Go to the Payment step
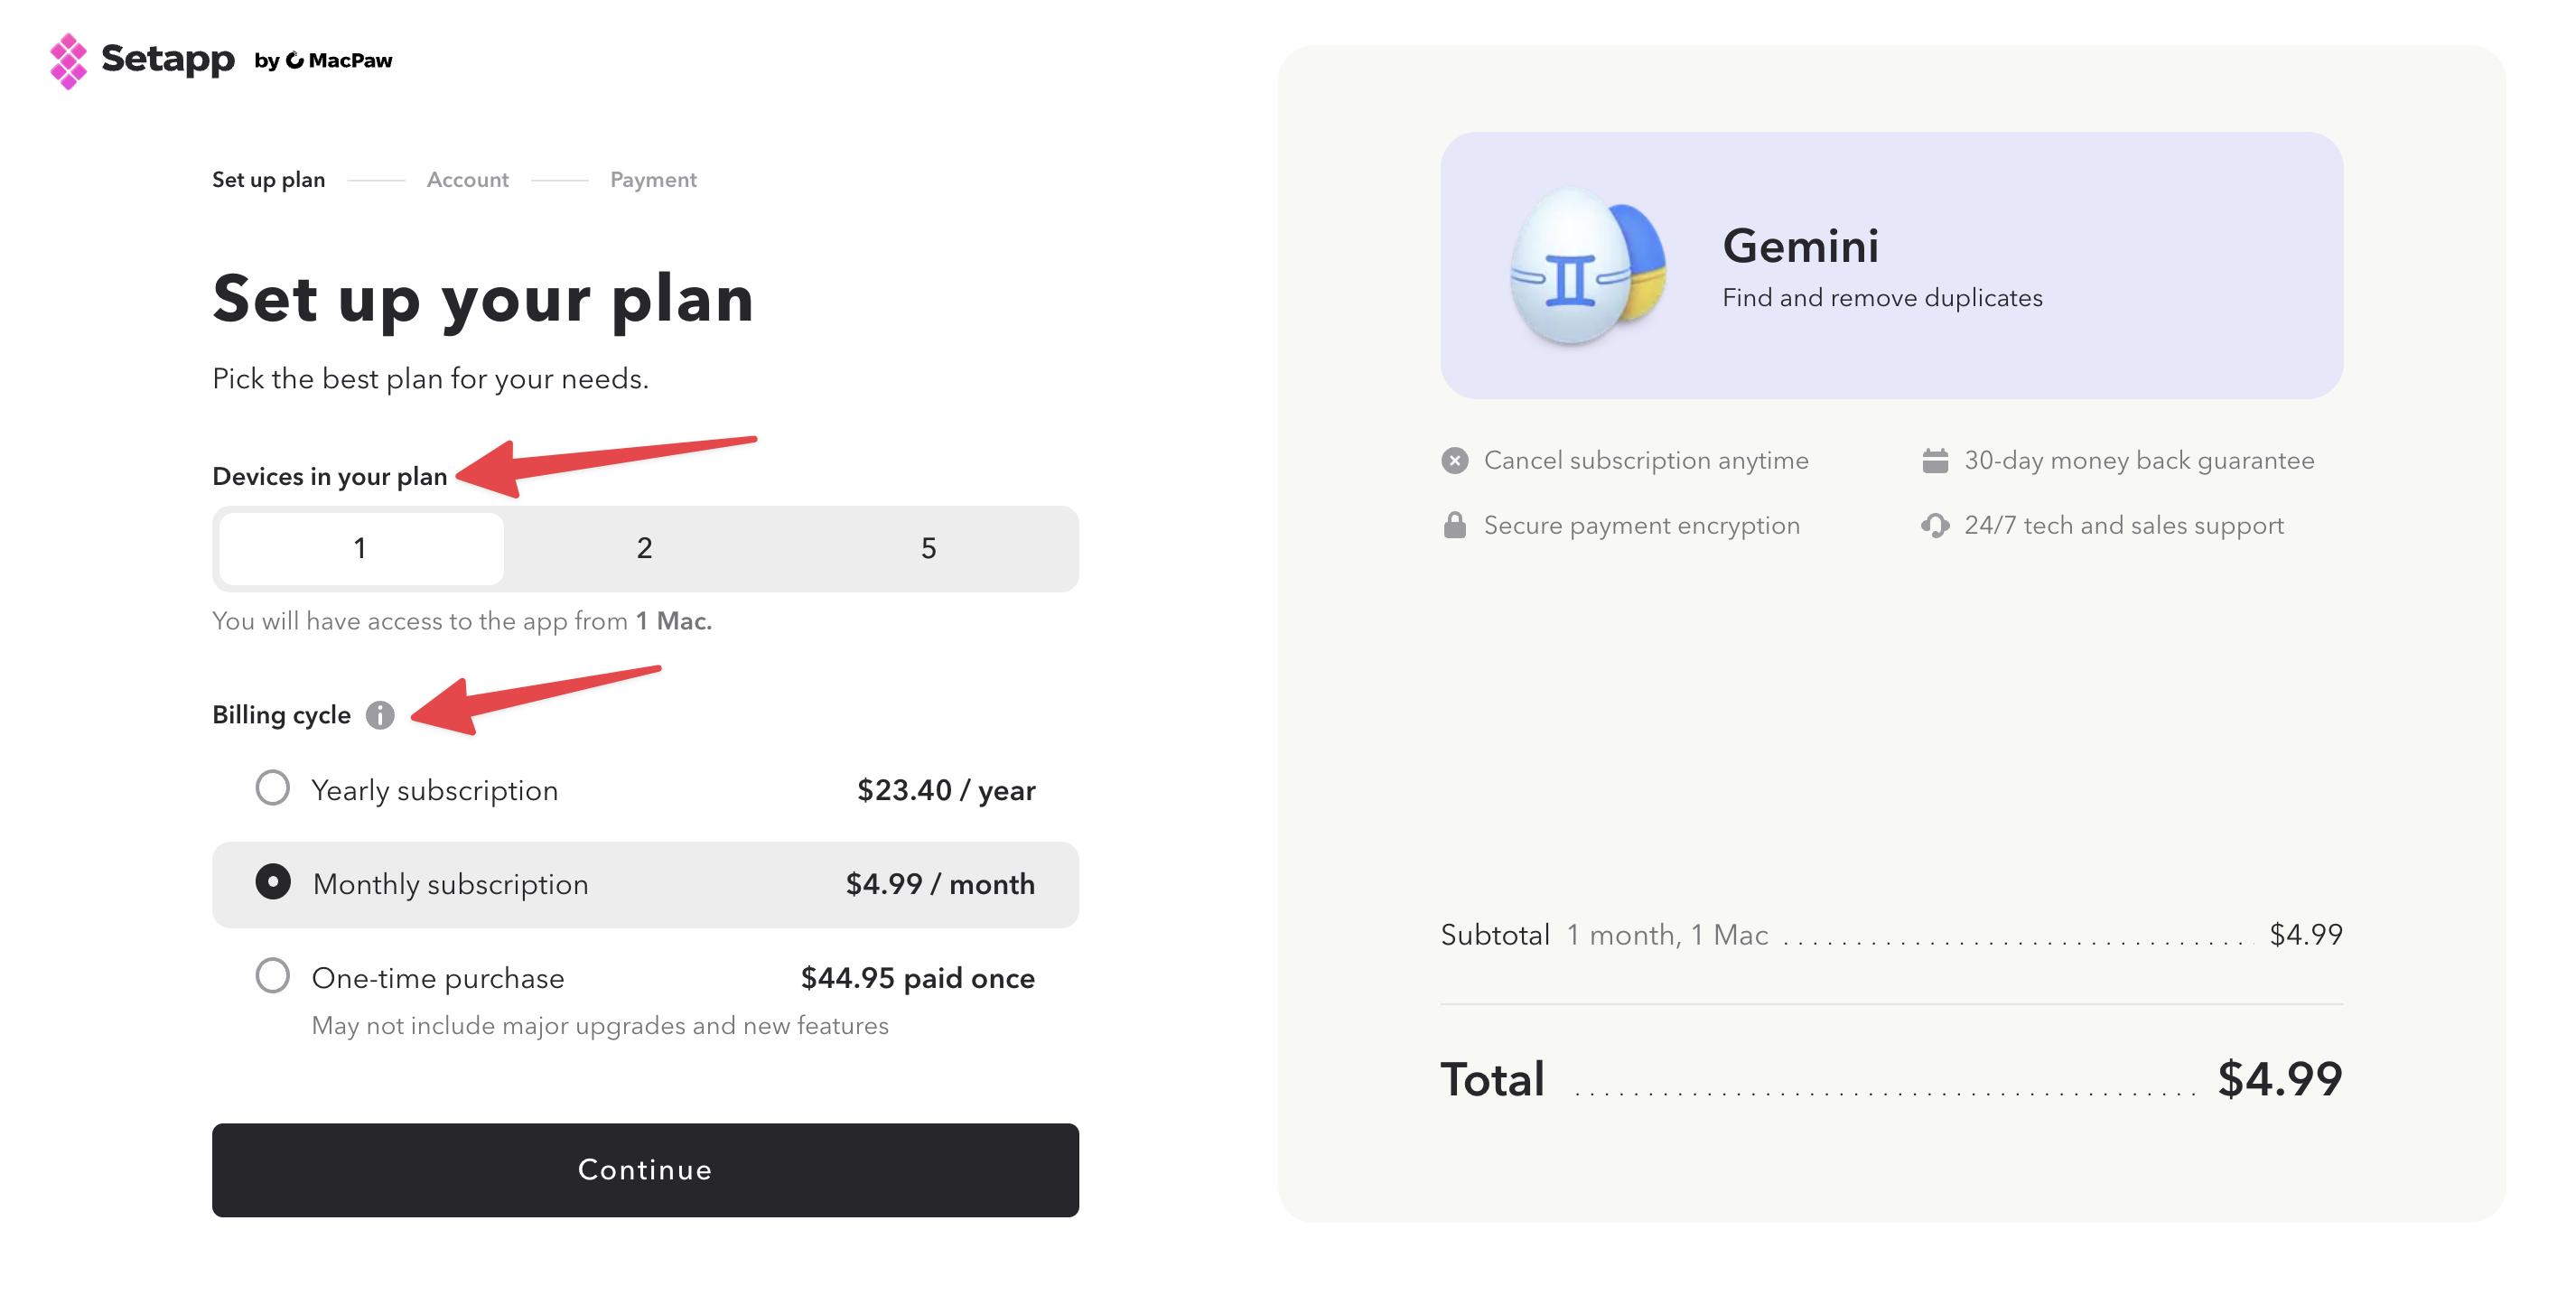2576x1295 pixels. tap(652, 179)
